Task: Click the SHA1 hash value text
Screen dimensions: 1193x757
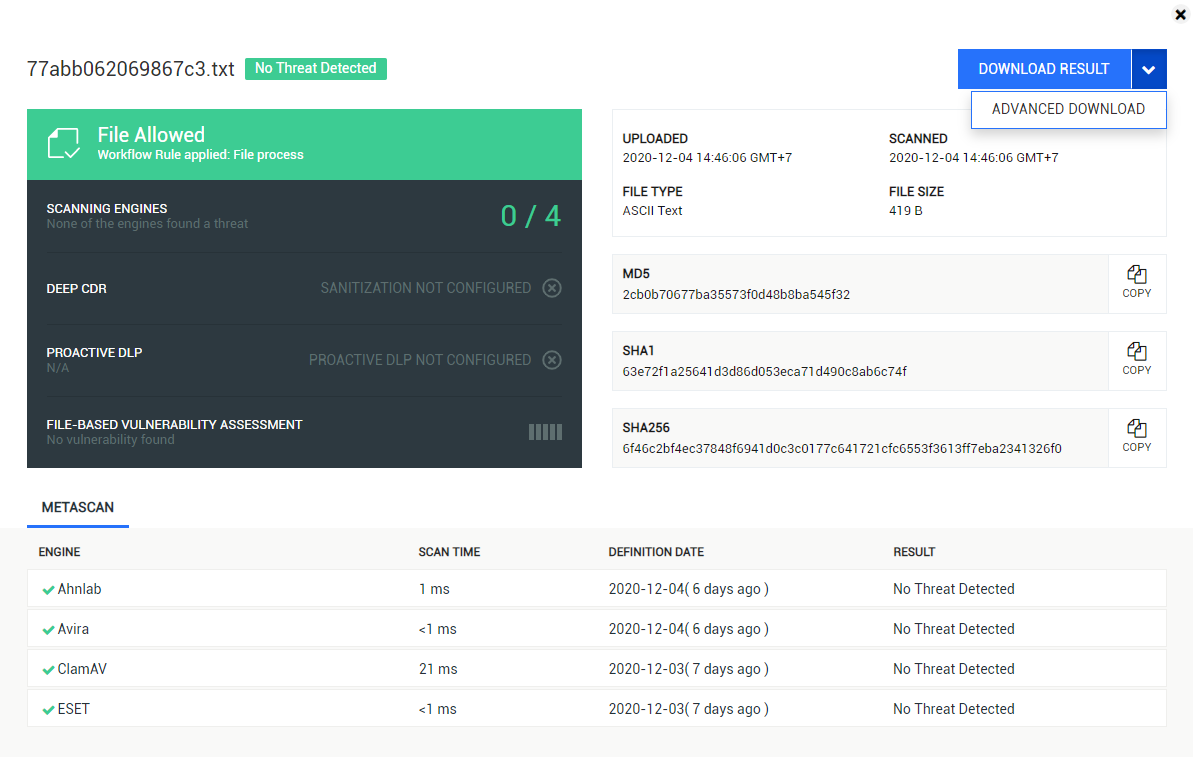Action: point(765,371)
